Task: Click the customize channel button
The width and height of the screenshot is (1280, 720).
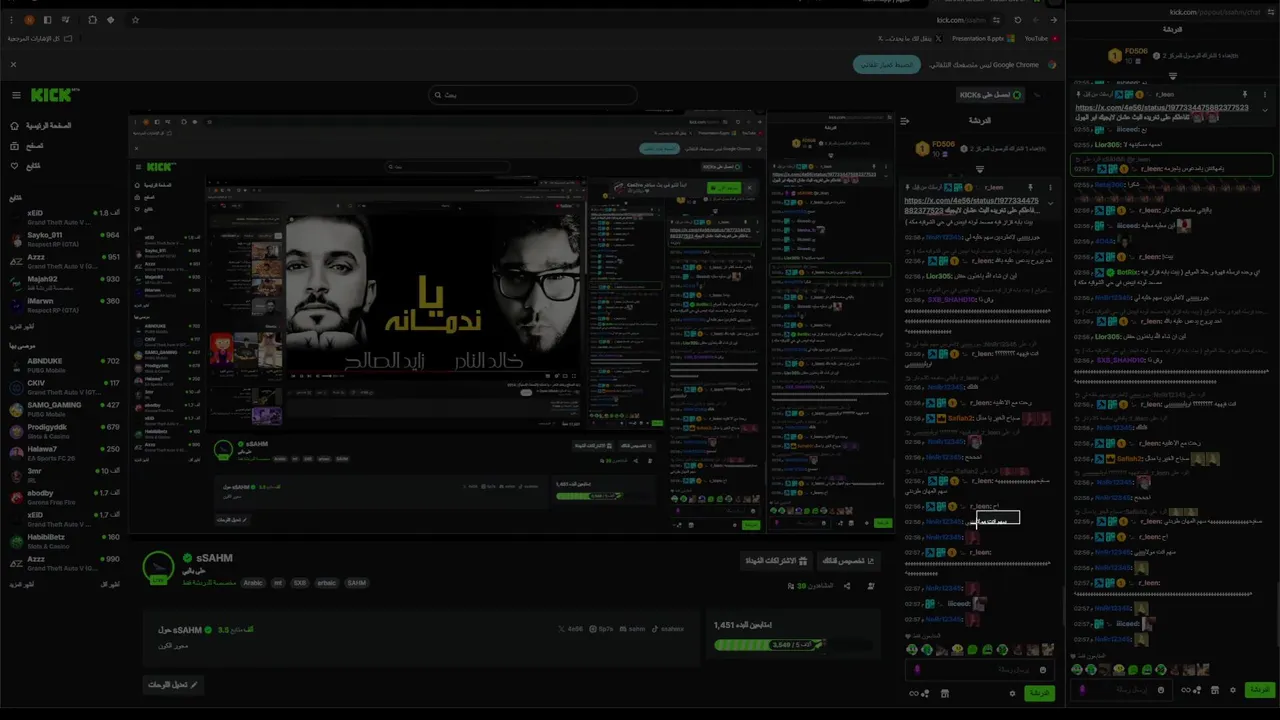Action: click(x=847, y=561)
